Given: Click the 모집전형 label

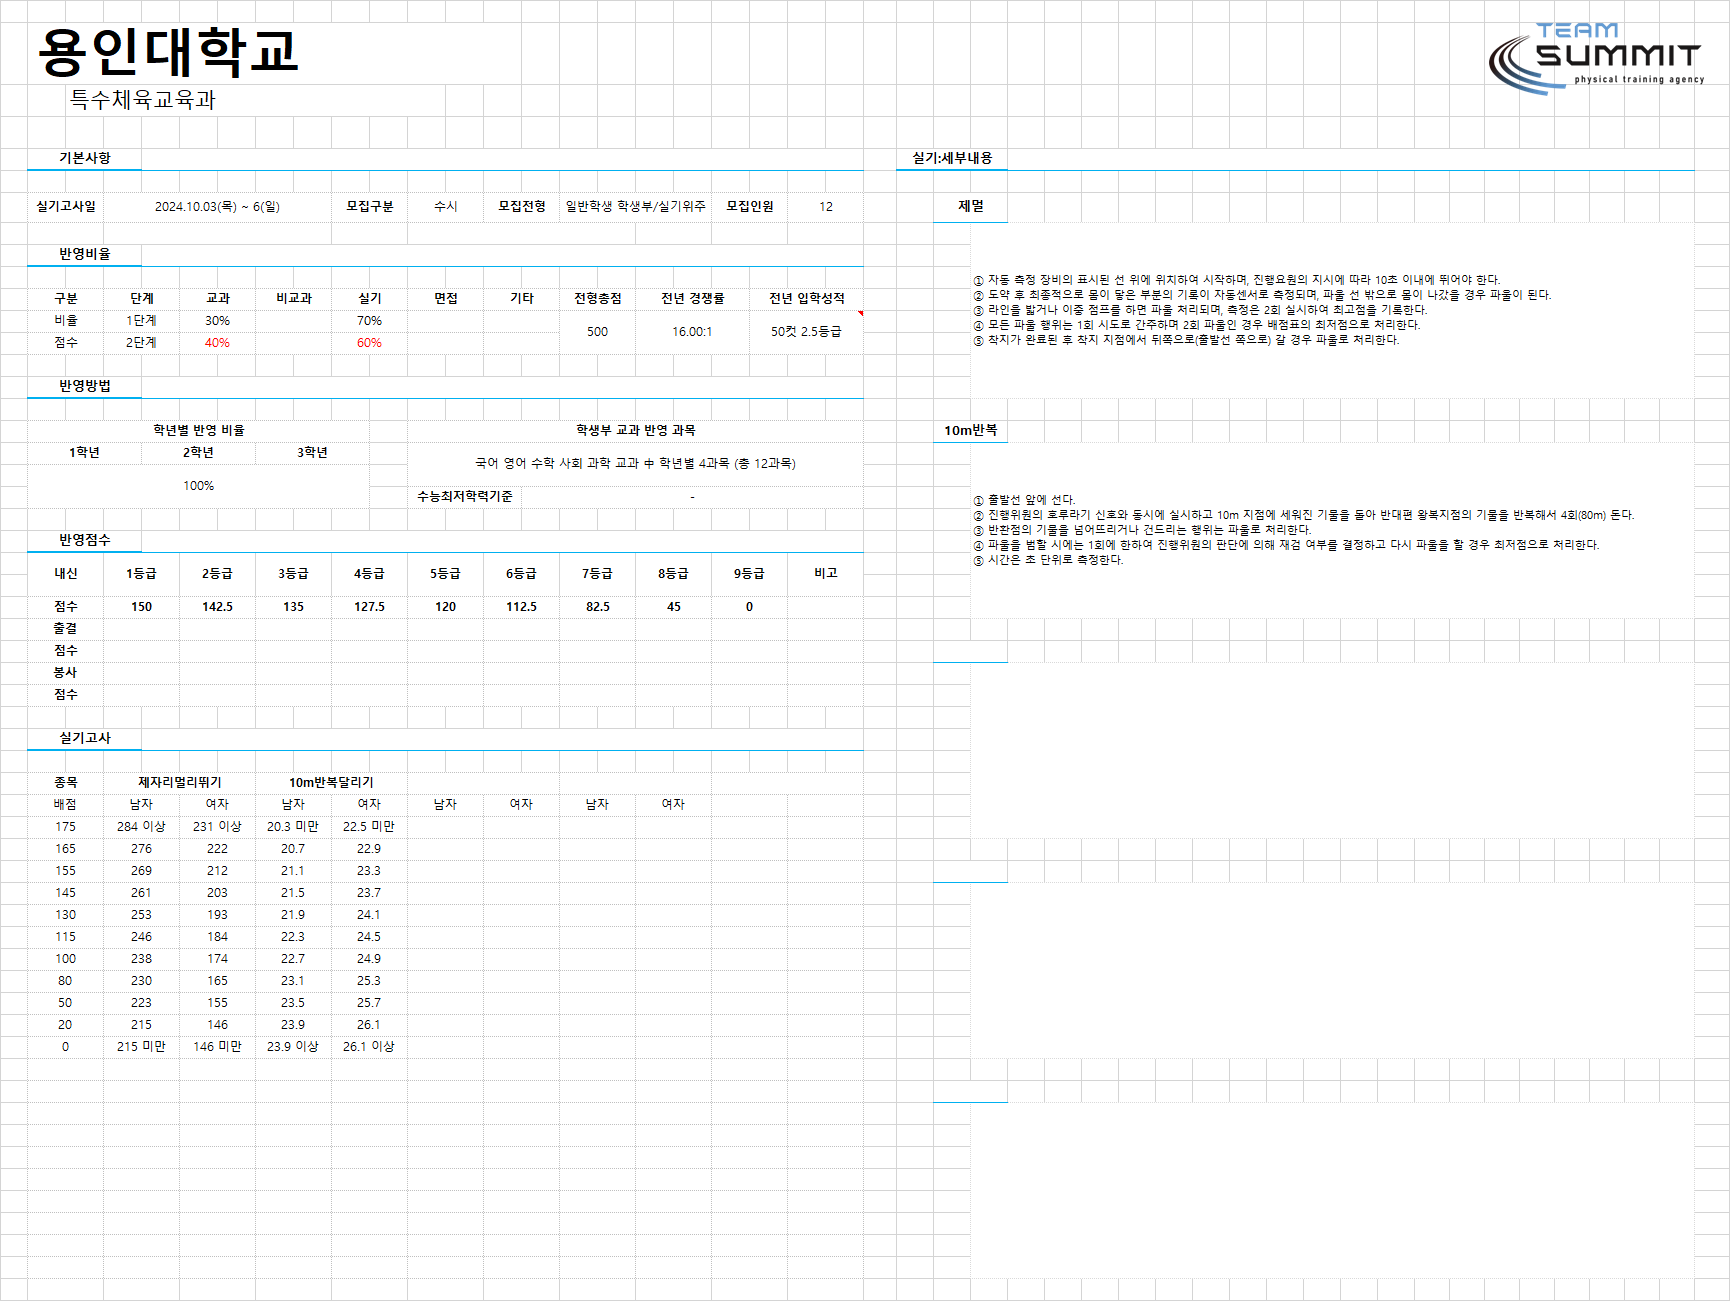Looking at the screenshot, I should 522,206.
